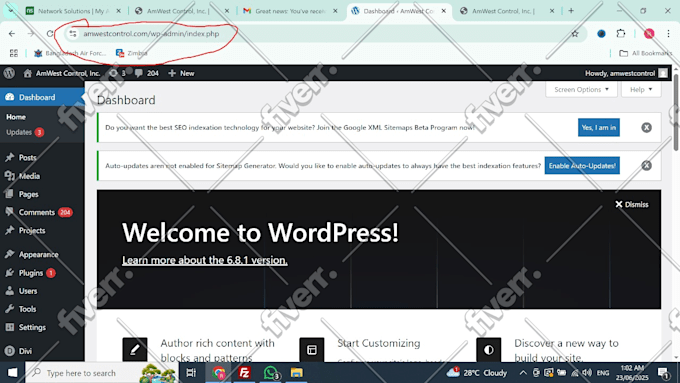Screen dimensions: 680x383
Task: Open Home submenu item
Action: (16, 117)
